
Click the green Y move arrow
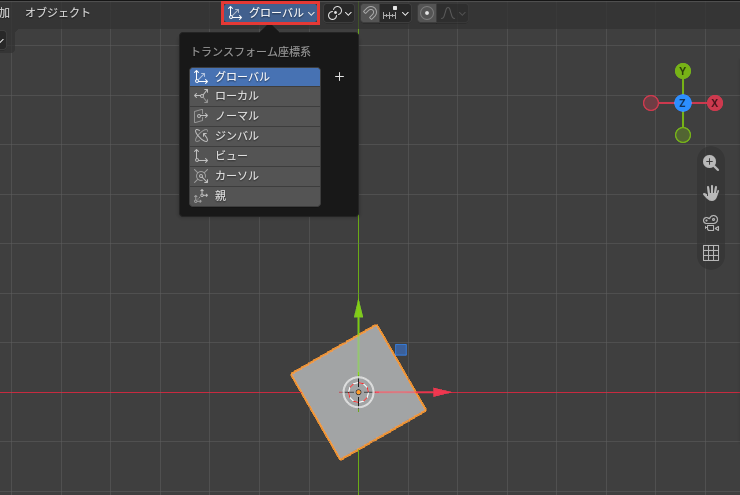(358, 310)
